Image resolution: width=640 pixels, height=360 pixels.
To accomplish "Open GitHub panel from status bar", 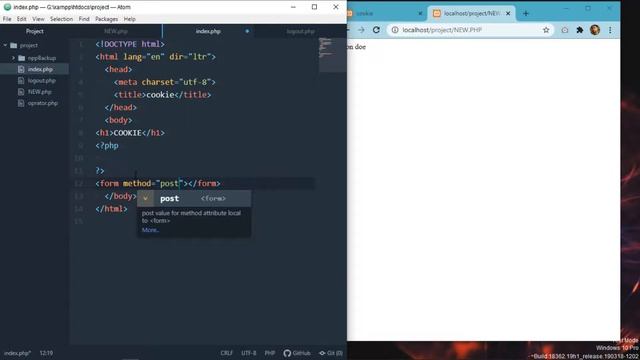I will [x=297, y=353].
